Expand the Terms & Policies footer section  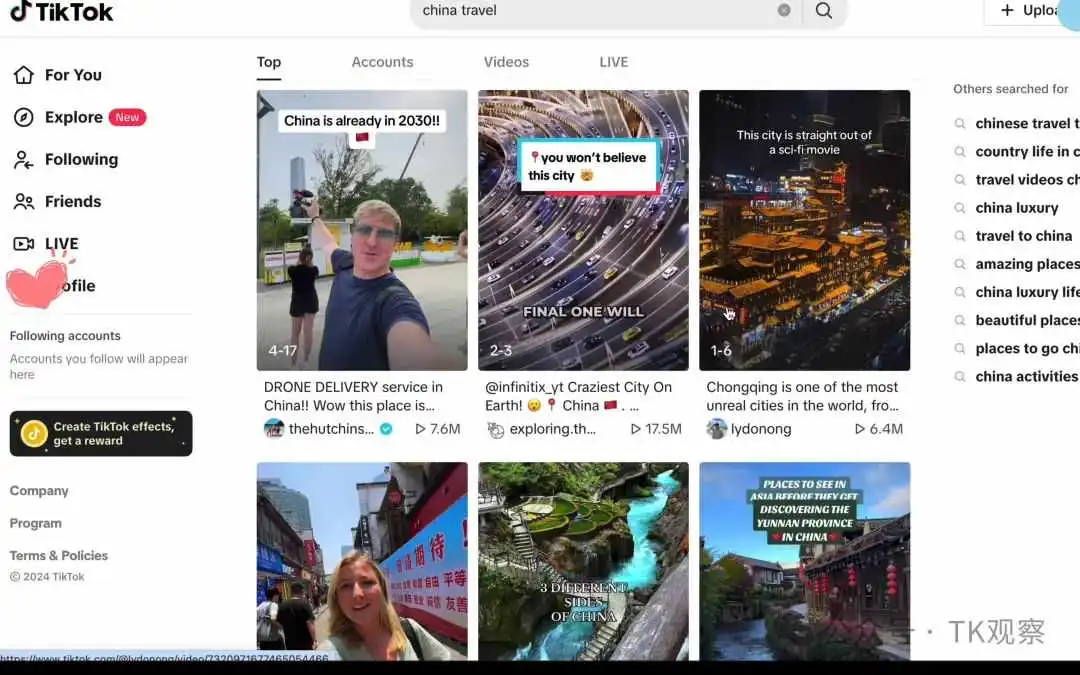point(59,556)
